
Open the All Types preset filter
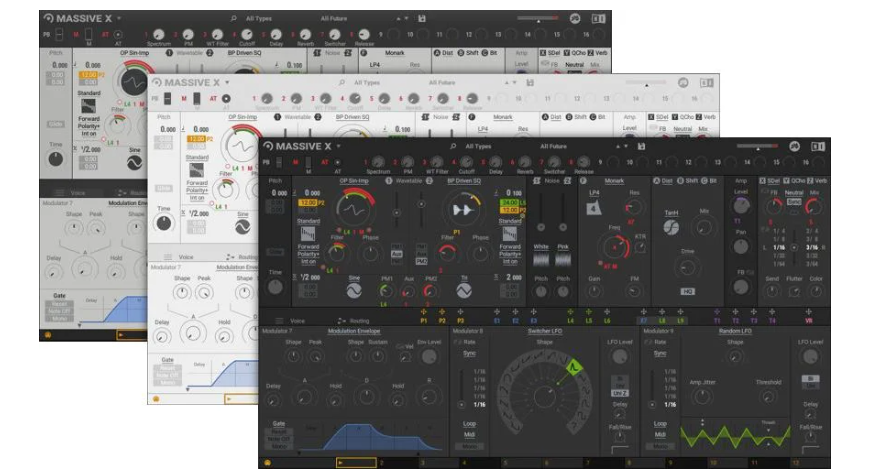click(x=478, y=147)
